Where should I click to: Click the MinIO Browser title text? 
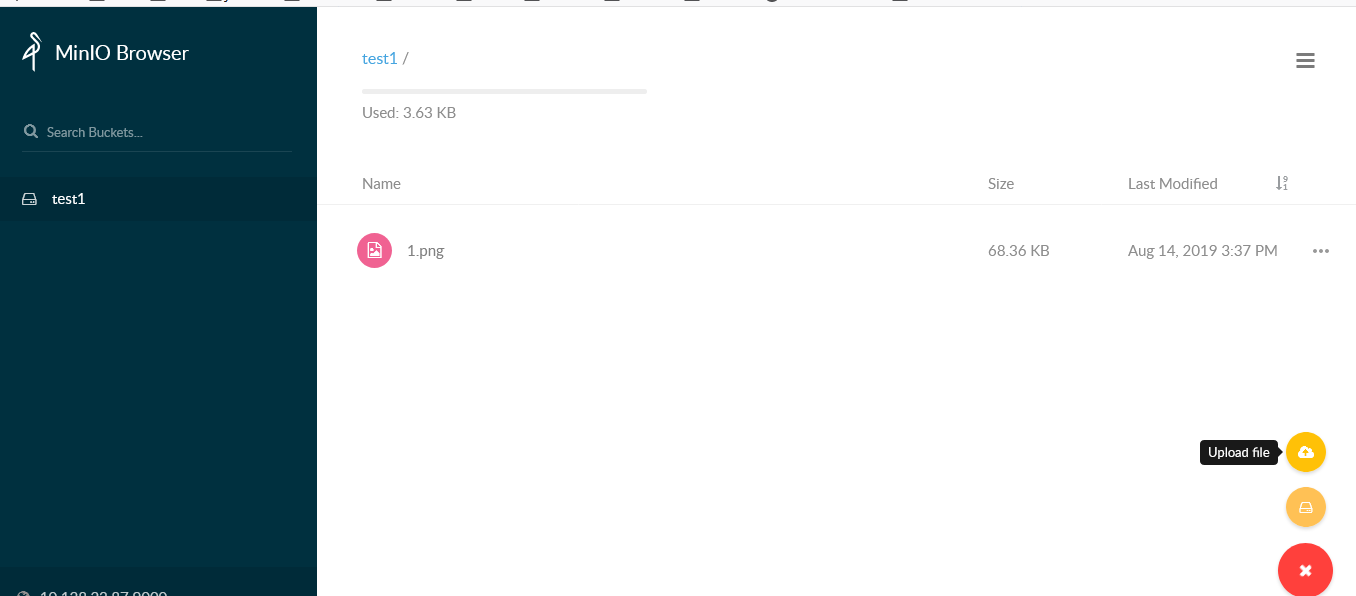pyautogui.click(x=122, y=53)
